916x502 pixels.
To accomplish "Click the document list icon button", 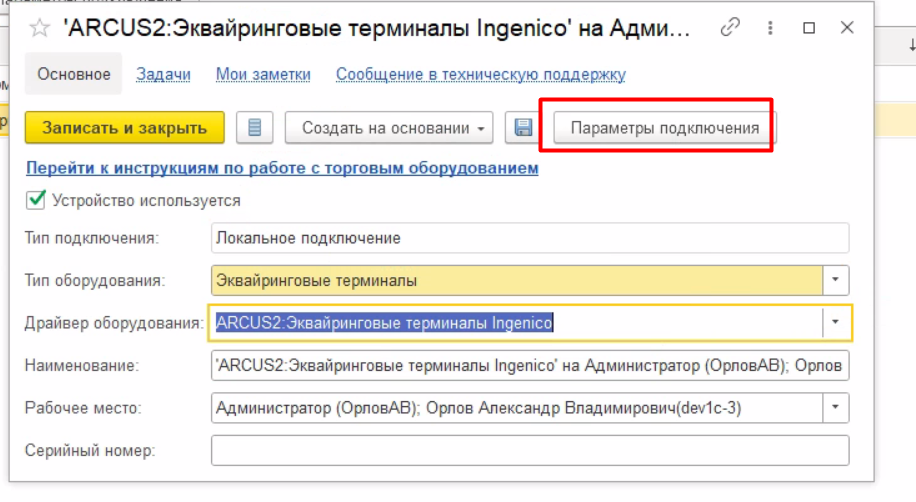I will [254, 128].
